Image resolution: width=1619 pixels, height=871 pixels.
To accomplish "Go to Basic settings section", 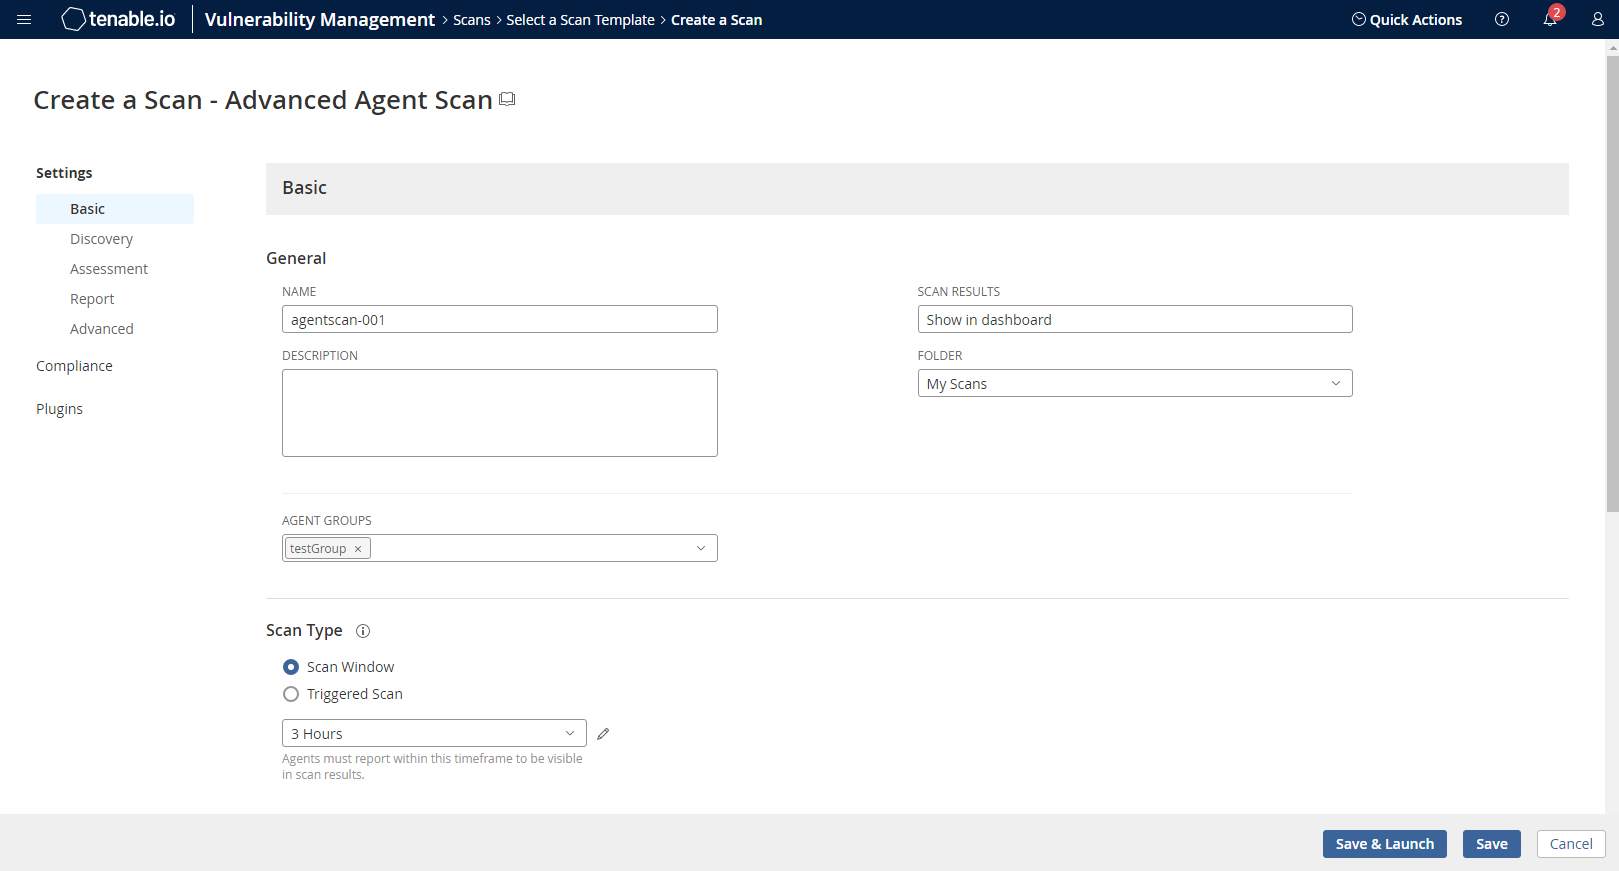I will click(115, 209).
